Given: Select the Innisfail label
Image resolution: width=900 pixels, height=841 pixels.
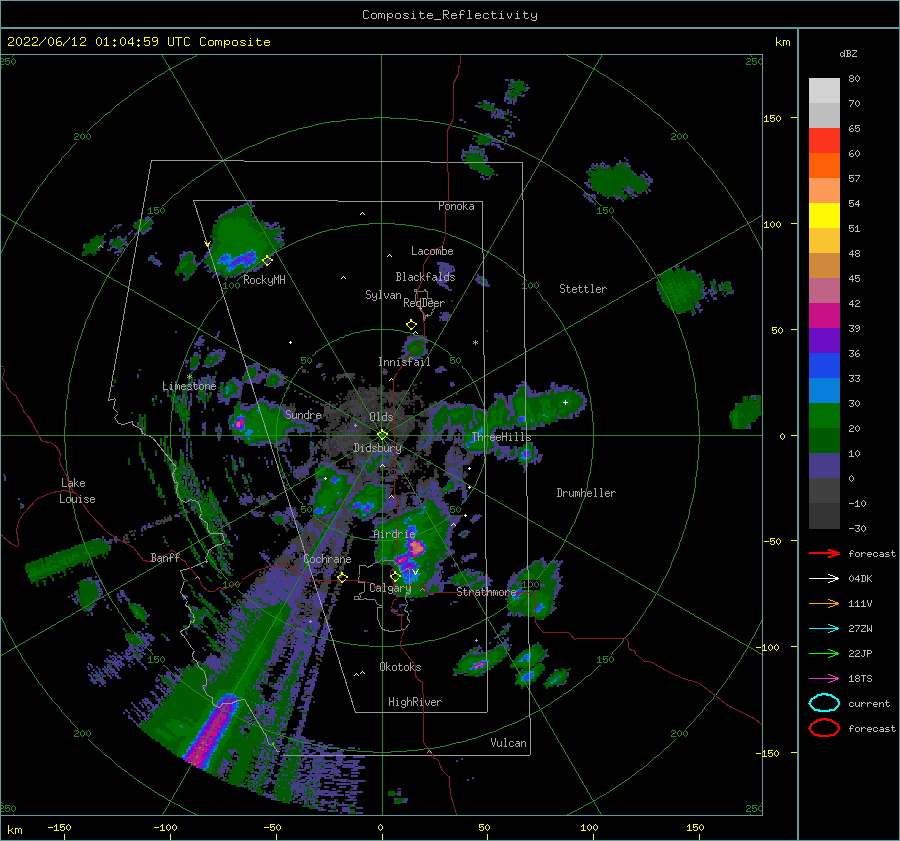Looking at the screenshot, I should point(404,362).
